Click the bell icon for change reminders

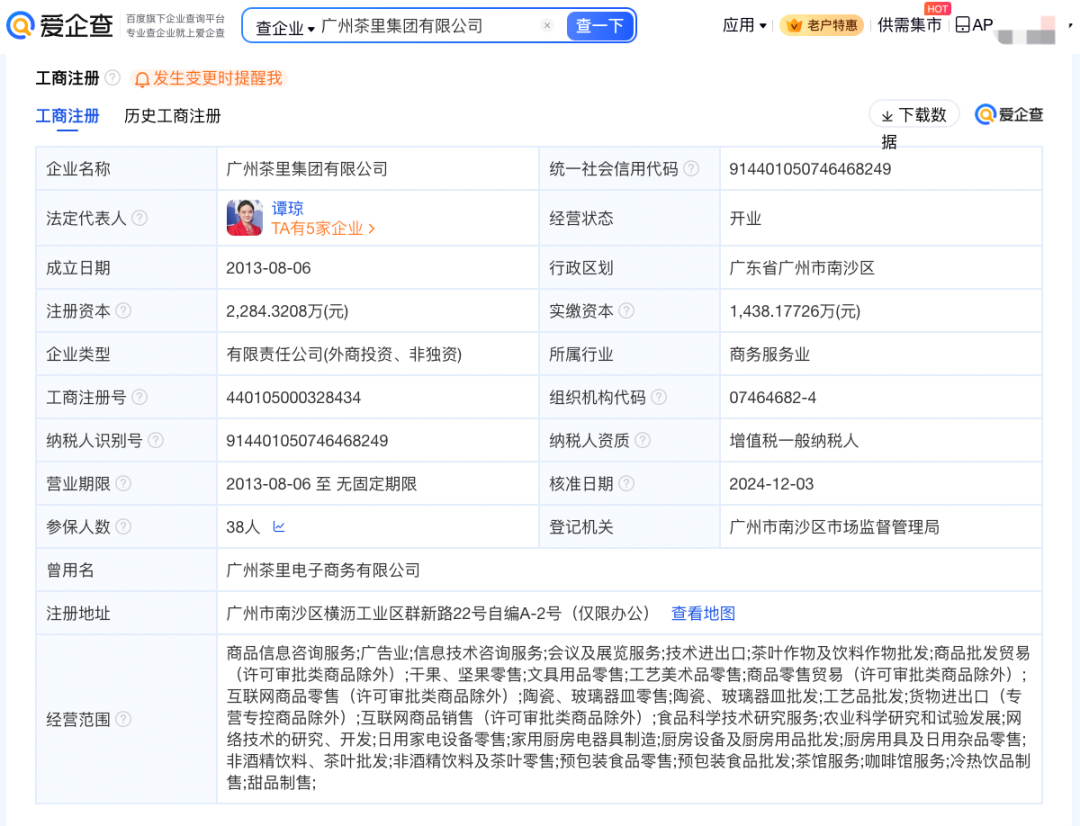tap(142, 79)
